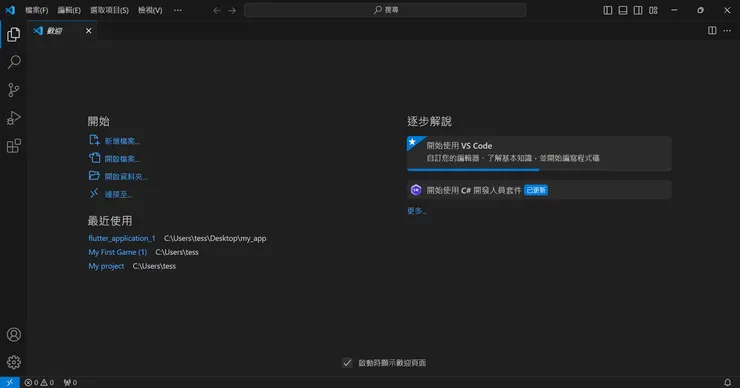The width and height of the screenshot is (740, 388).
Task: Click the remote window indicator in status bar
Action: click(x=9, y=382)
